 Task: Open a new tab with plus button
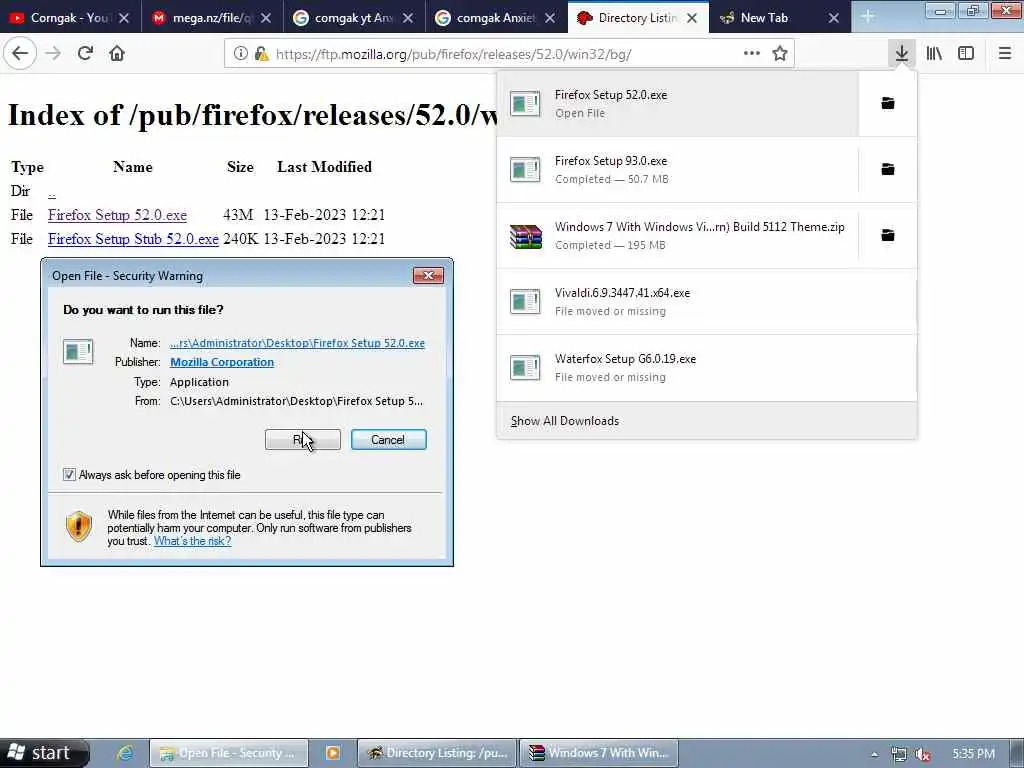[x=867, y=17]
